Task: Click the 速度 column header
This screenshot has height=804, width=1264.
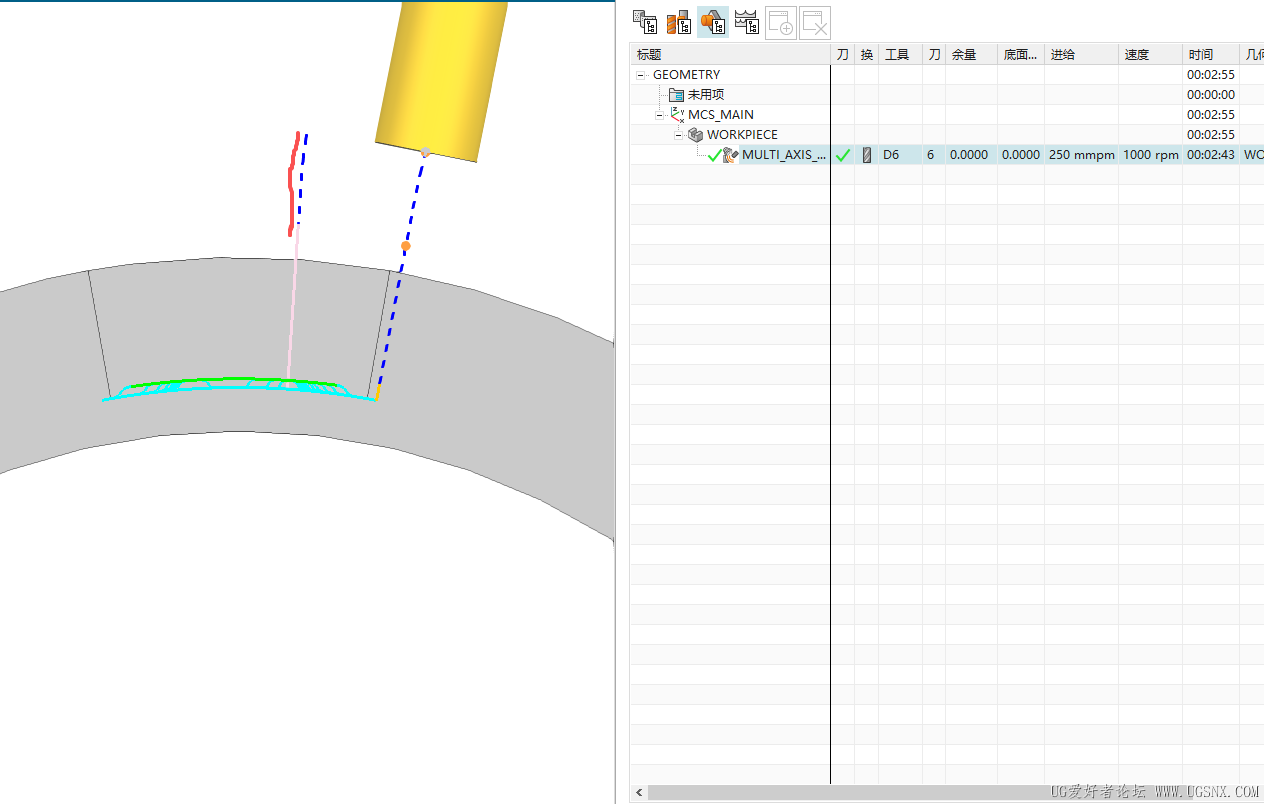Action: coord(1150,55)
